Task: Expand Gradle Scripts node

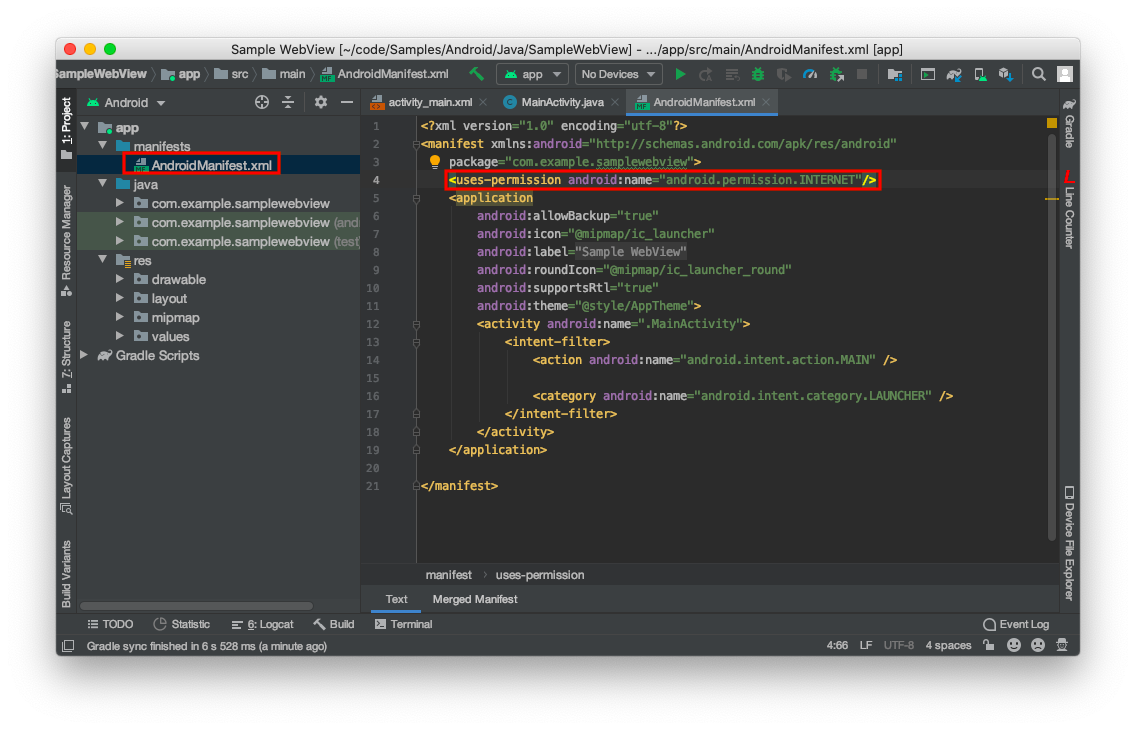Action: pyautogui.click(x=85, y=355)
